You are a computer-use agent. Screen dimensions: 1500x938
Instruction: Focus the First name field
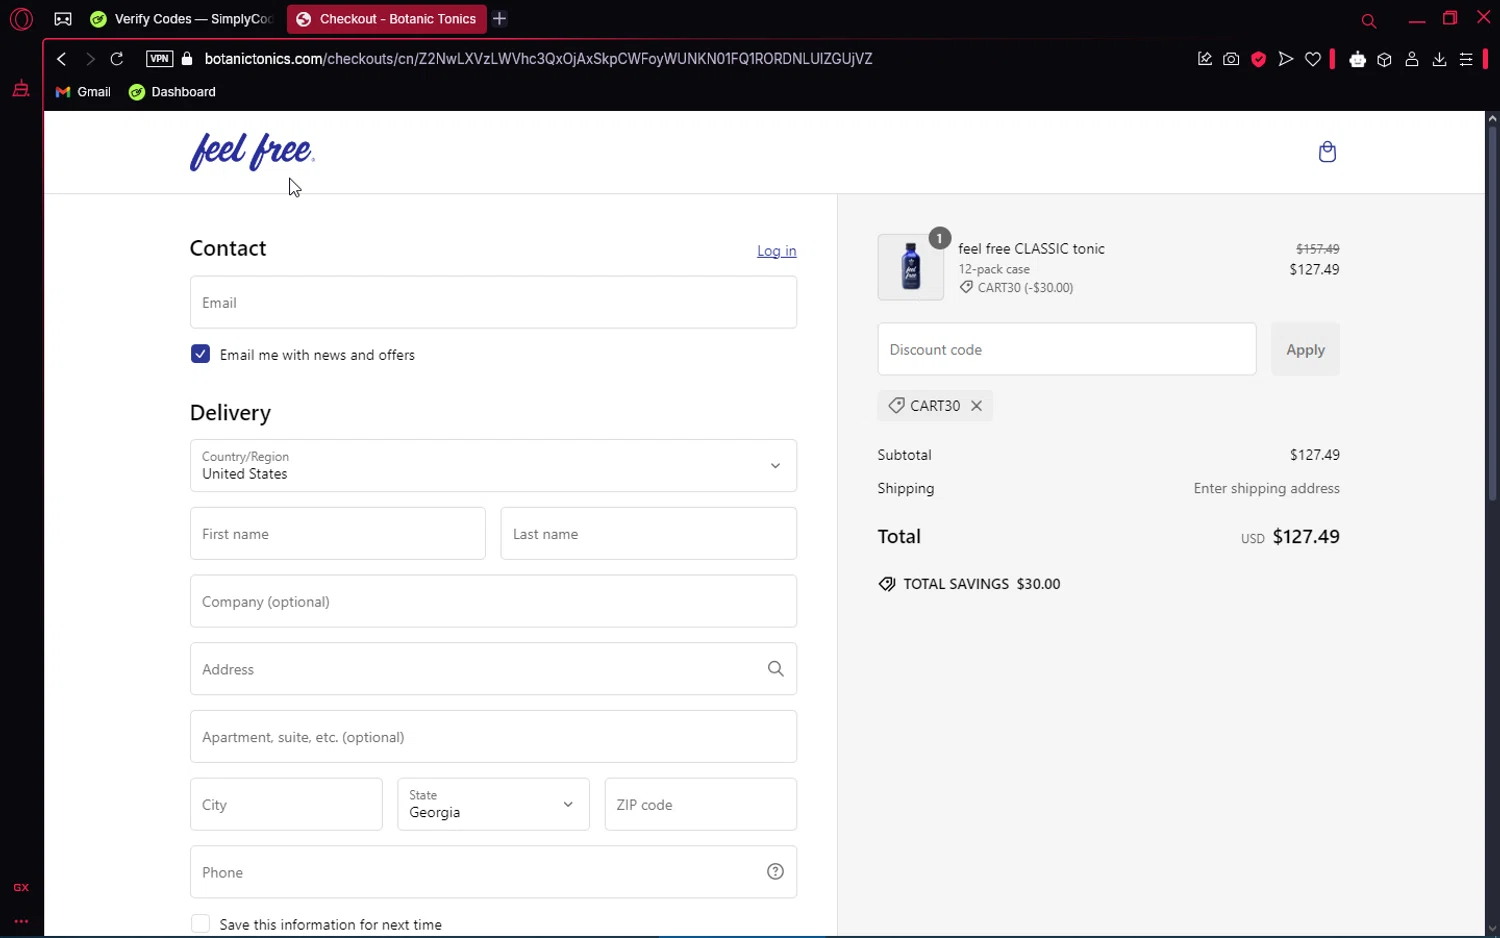[338, 534]
